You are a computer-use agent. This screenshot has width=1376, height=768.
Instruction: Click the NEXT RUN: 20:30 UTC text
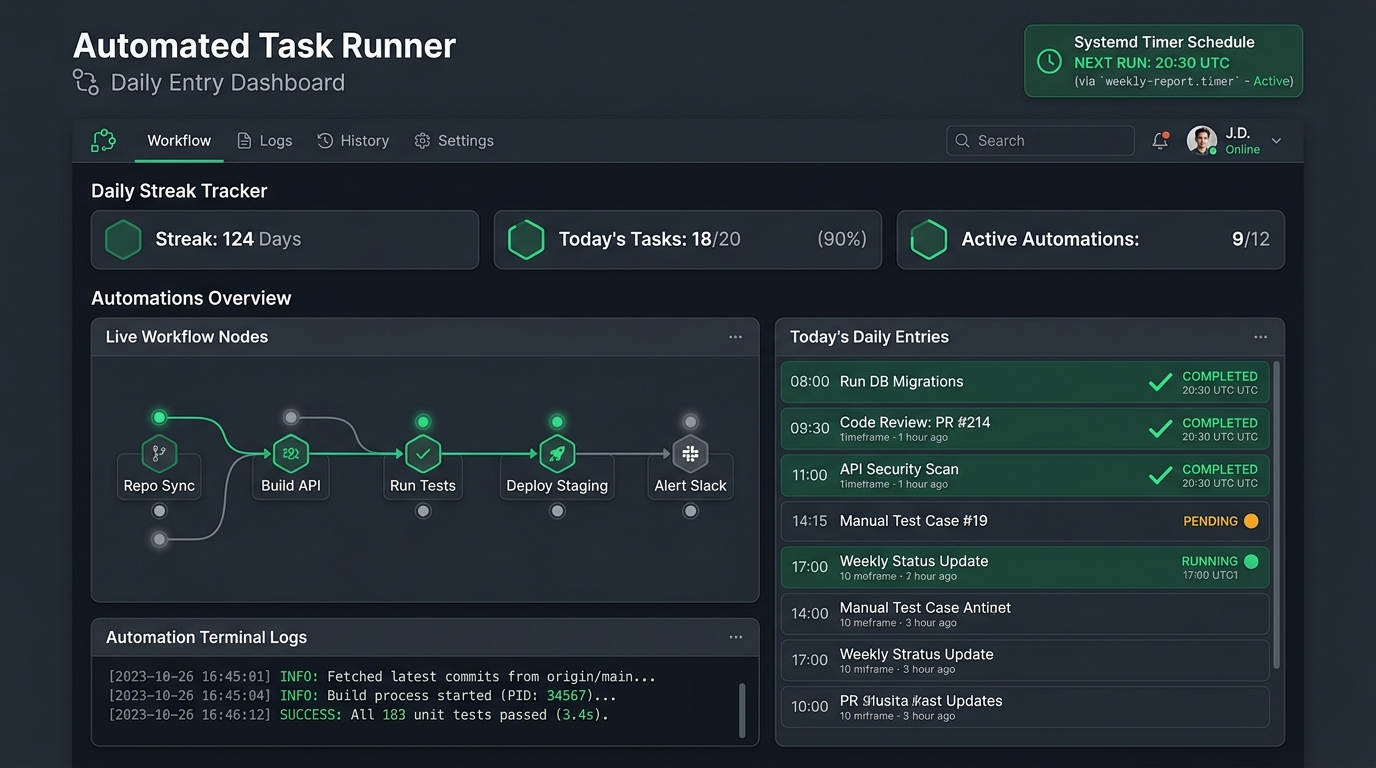coord(1152,62)
